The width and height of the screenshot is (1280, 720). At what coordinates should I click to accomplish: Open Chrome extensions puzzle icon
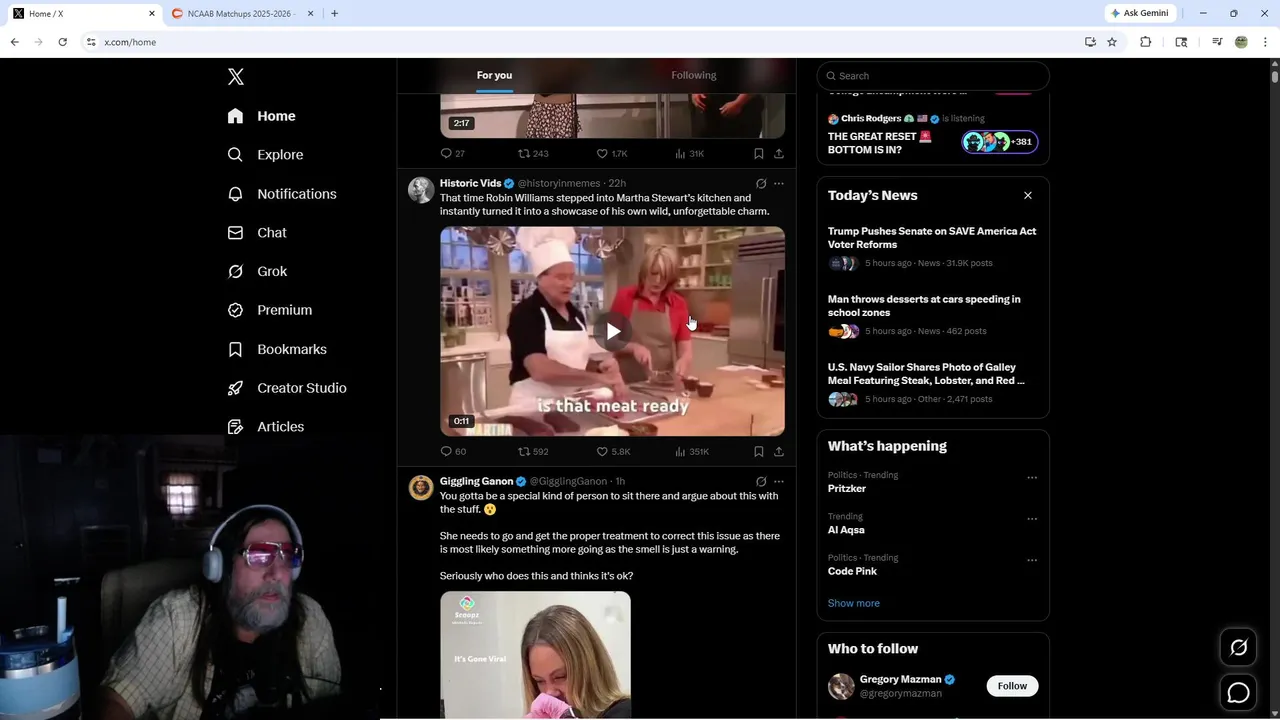point(1146,42)
